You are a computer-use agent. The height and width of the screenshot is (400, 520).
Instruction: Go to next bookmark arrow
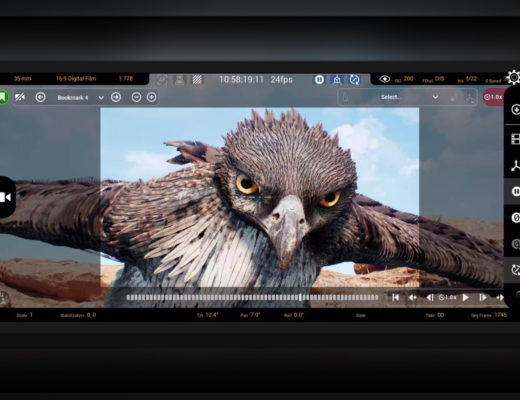116,97
